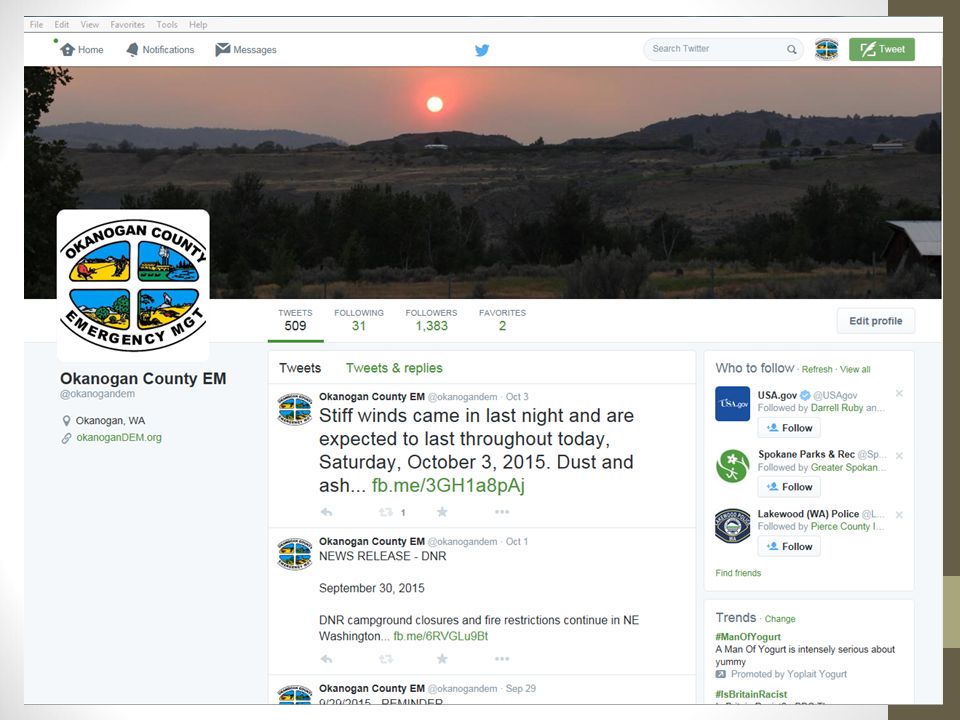
Task: Open the USA.gov profile avatar
Action: (x=732, y=403)
